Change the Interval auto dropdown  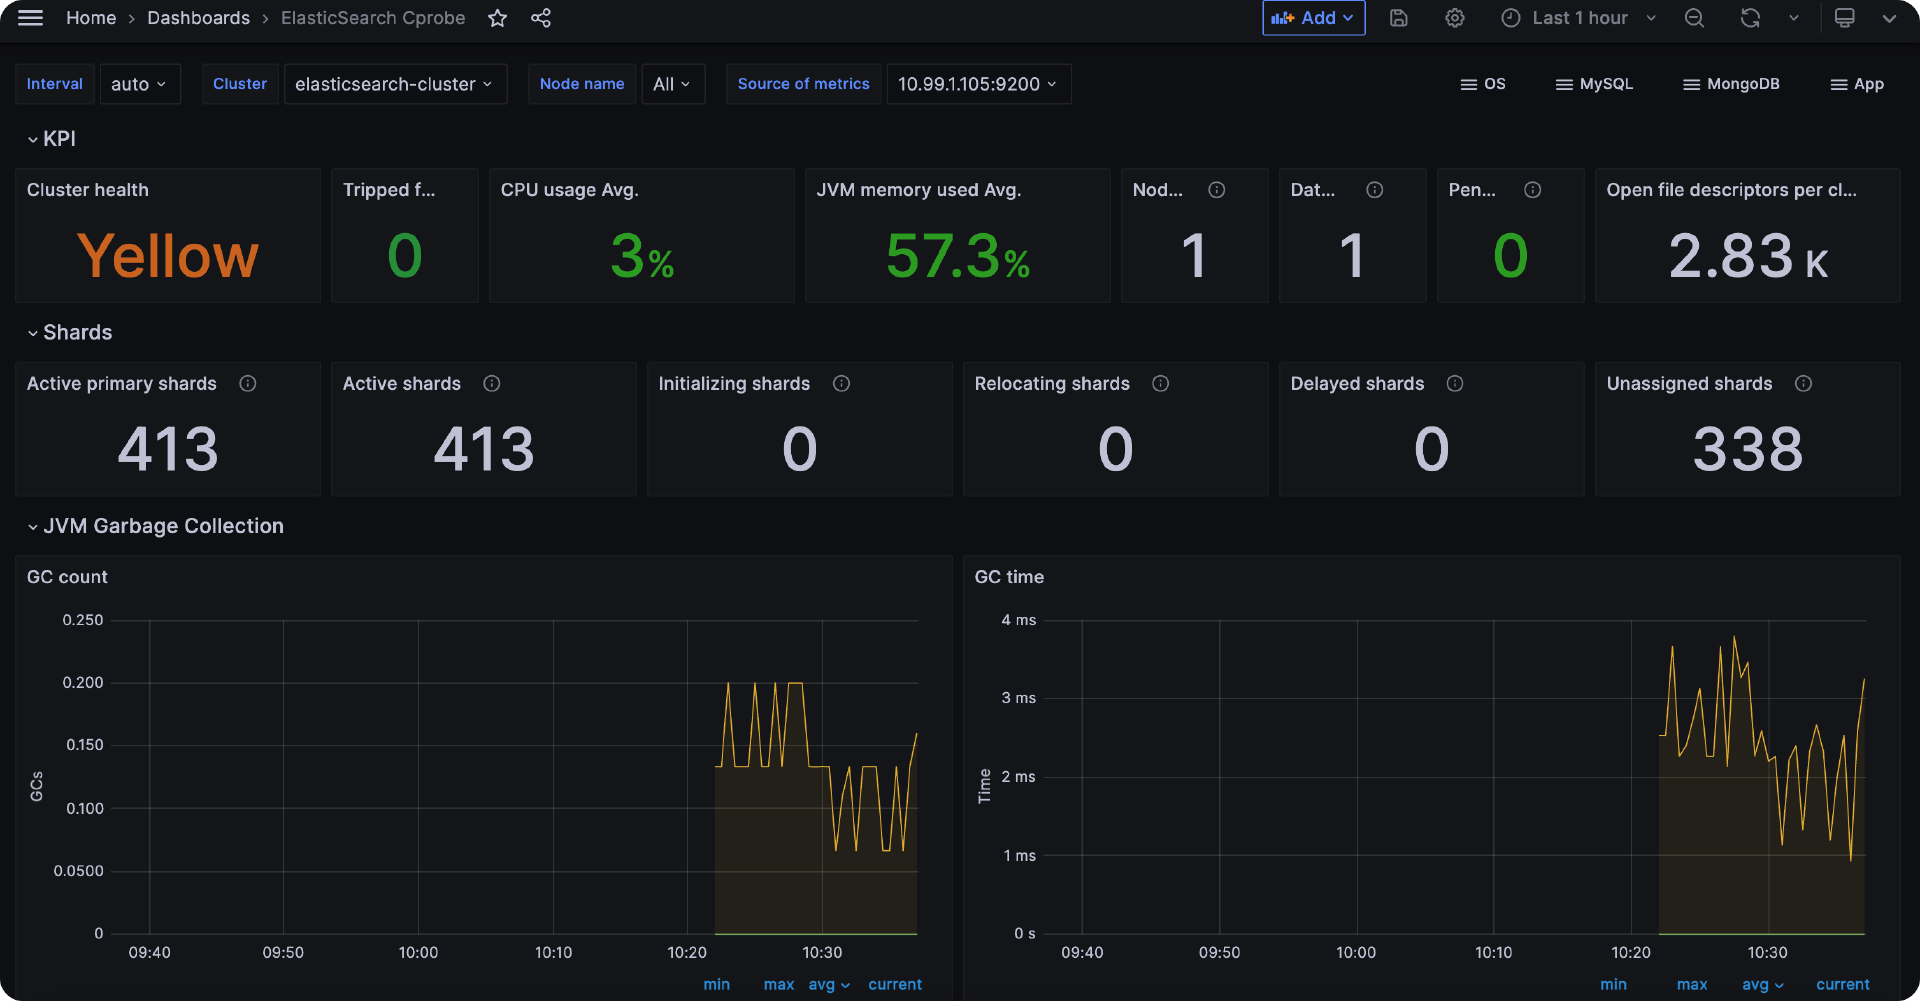click(139, 84)
